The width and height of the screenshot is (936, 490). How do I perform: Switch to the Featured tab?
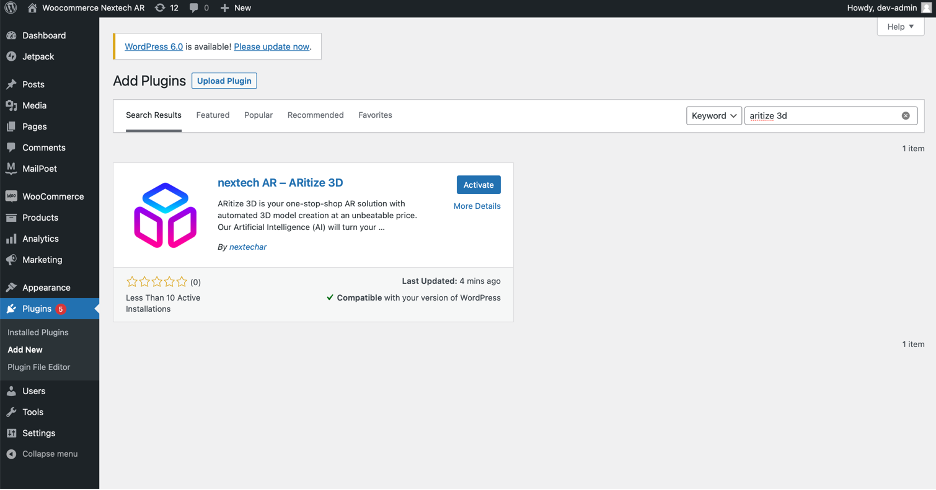[x=213, y=115]
